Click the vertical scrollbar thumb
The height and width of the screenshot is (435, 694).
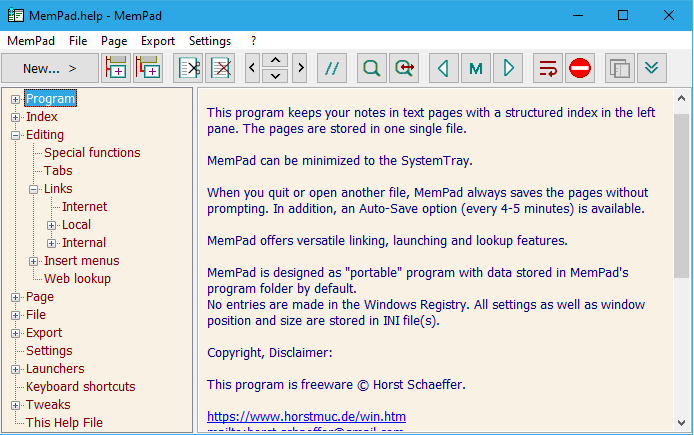click(681, 196)
